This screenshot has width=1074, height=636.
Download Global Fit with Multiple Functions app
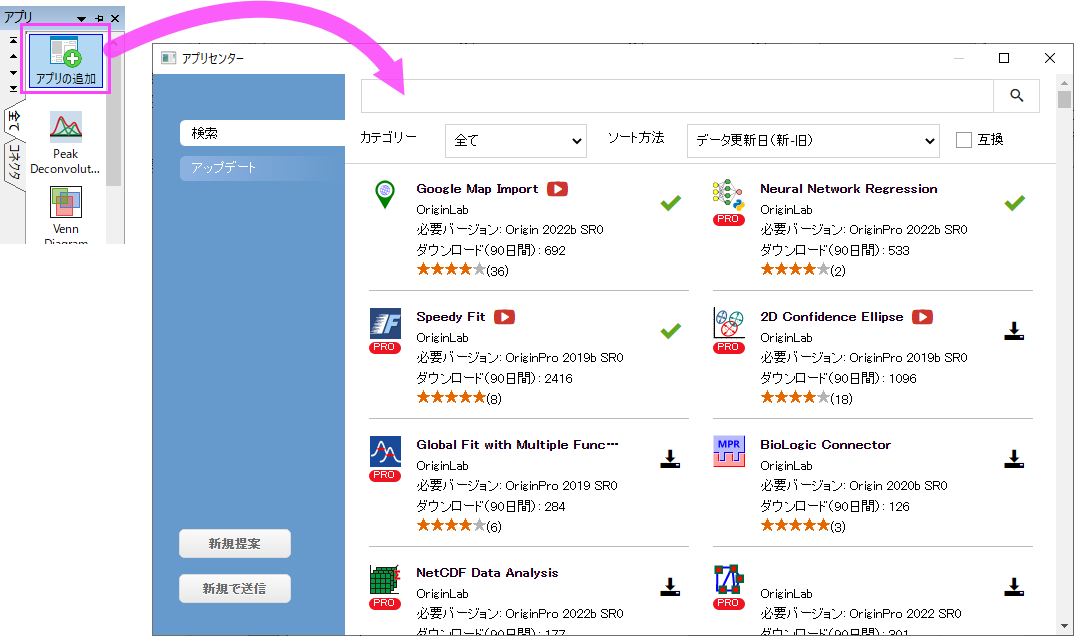[x=670, y=459]
